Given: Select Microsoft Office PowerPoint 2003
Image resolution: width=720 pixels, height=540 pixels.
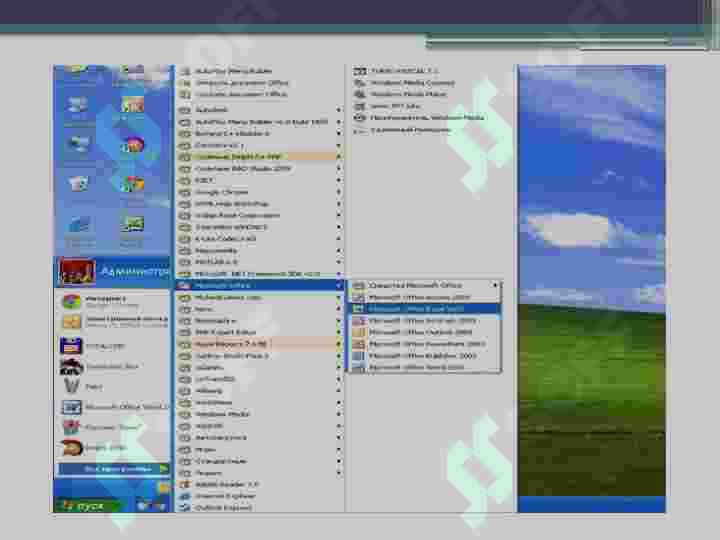Looking at the screenshot, I should point(423,344).
